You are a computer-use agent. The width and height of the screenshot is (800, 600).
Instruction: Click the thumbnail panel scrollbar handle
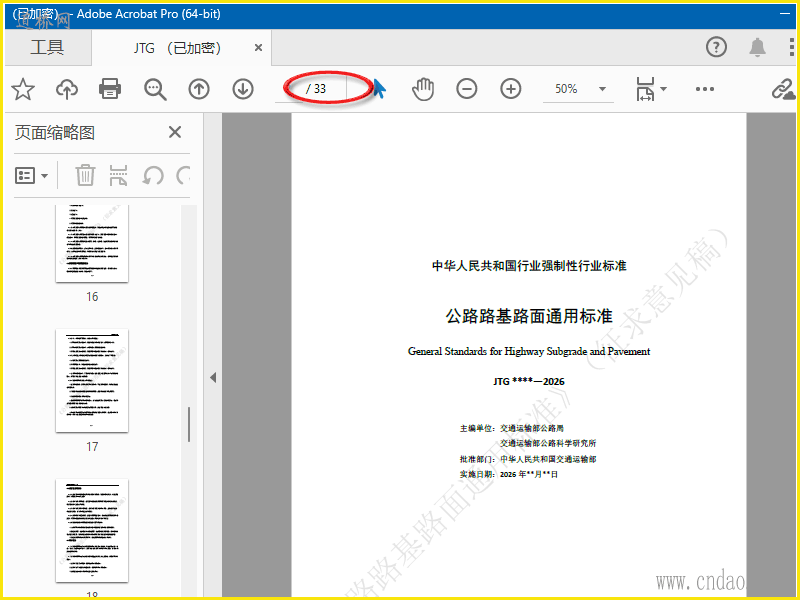(x=189, y=424)
